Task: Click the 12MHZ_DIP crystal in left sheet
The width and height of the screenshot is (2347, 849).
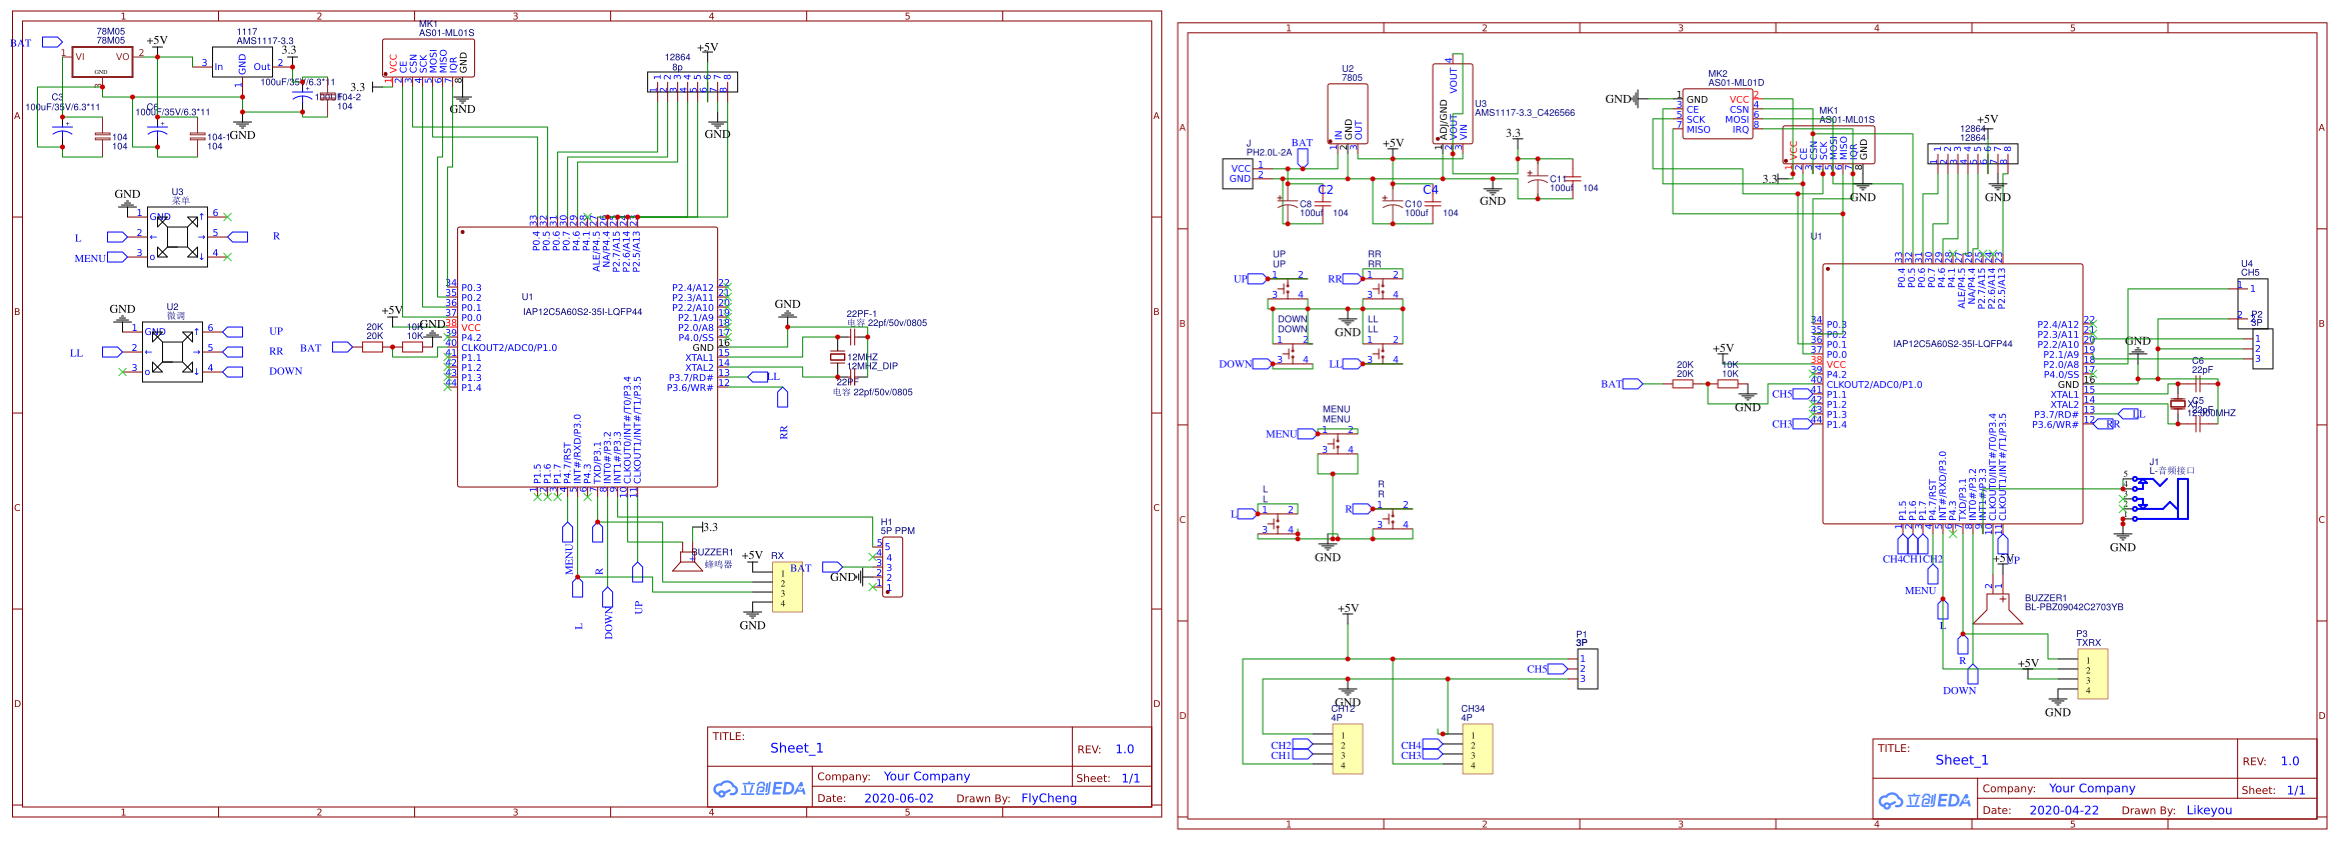Action: [x=837, y=357]
